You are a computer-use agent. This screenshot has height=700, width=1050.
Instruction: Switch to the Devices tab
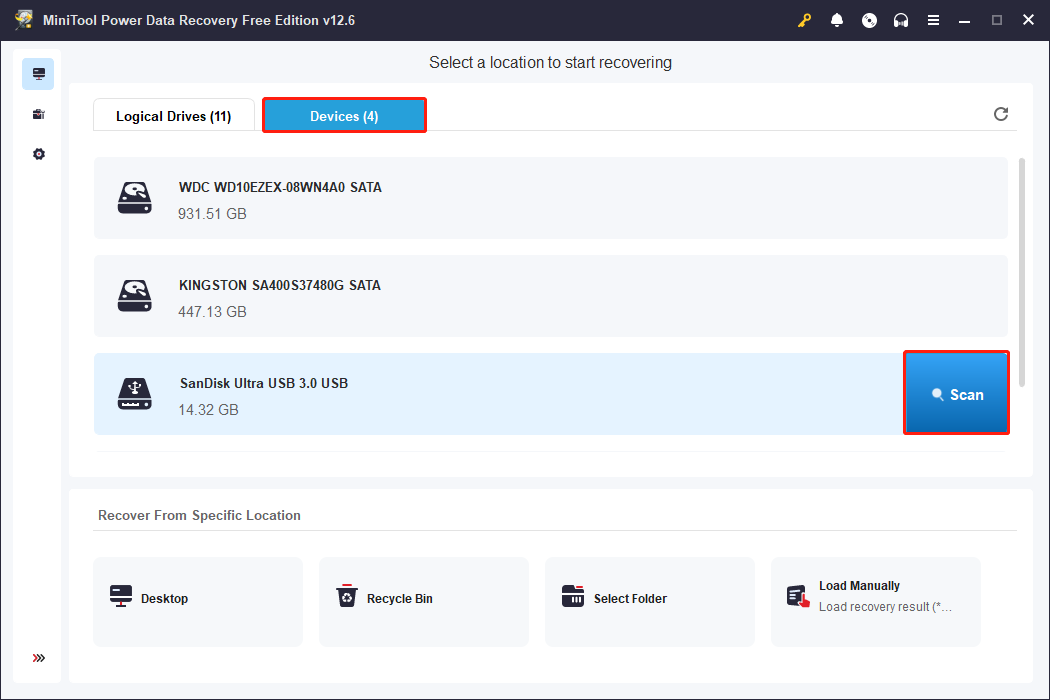click(x=344, y=115)
